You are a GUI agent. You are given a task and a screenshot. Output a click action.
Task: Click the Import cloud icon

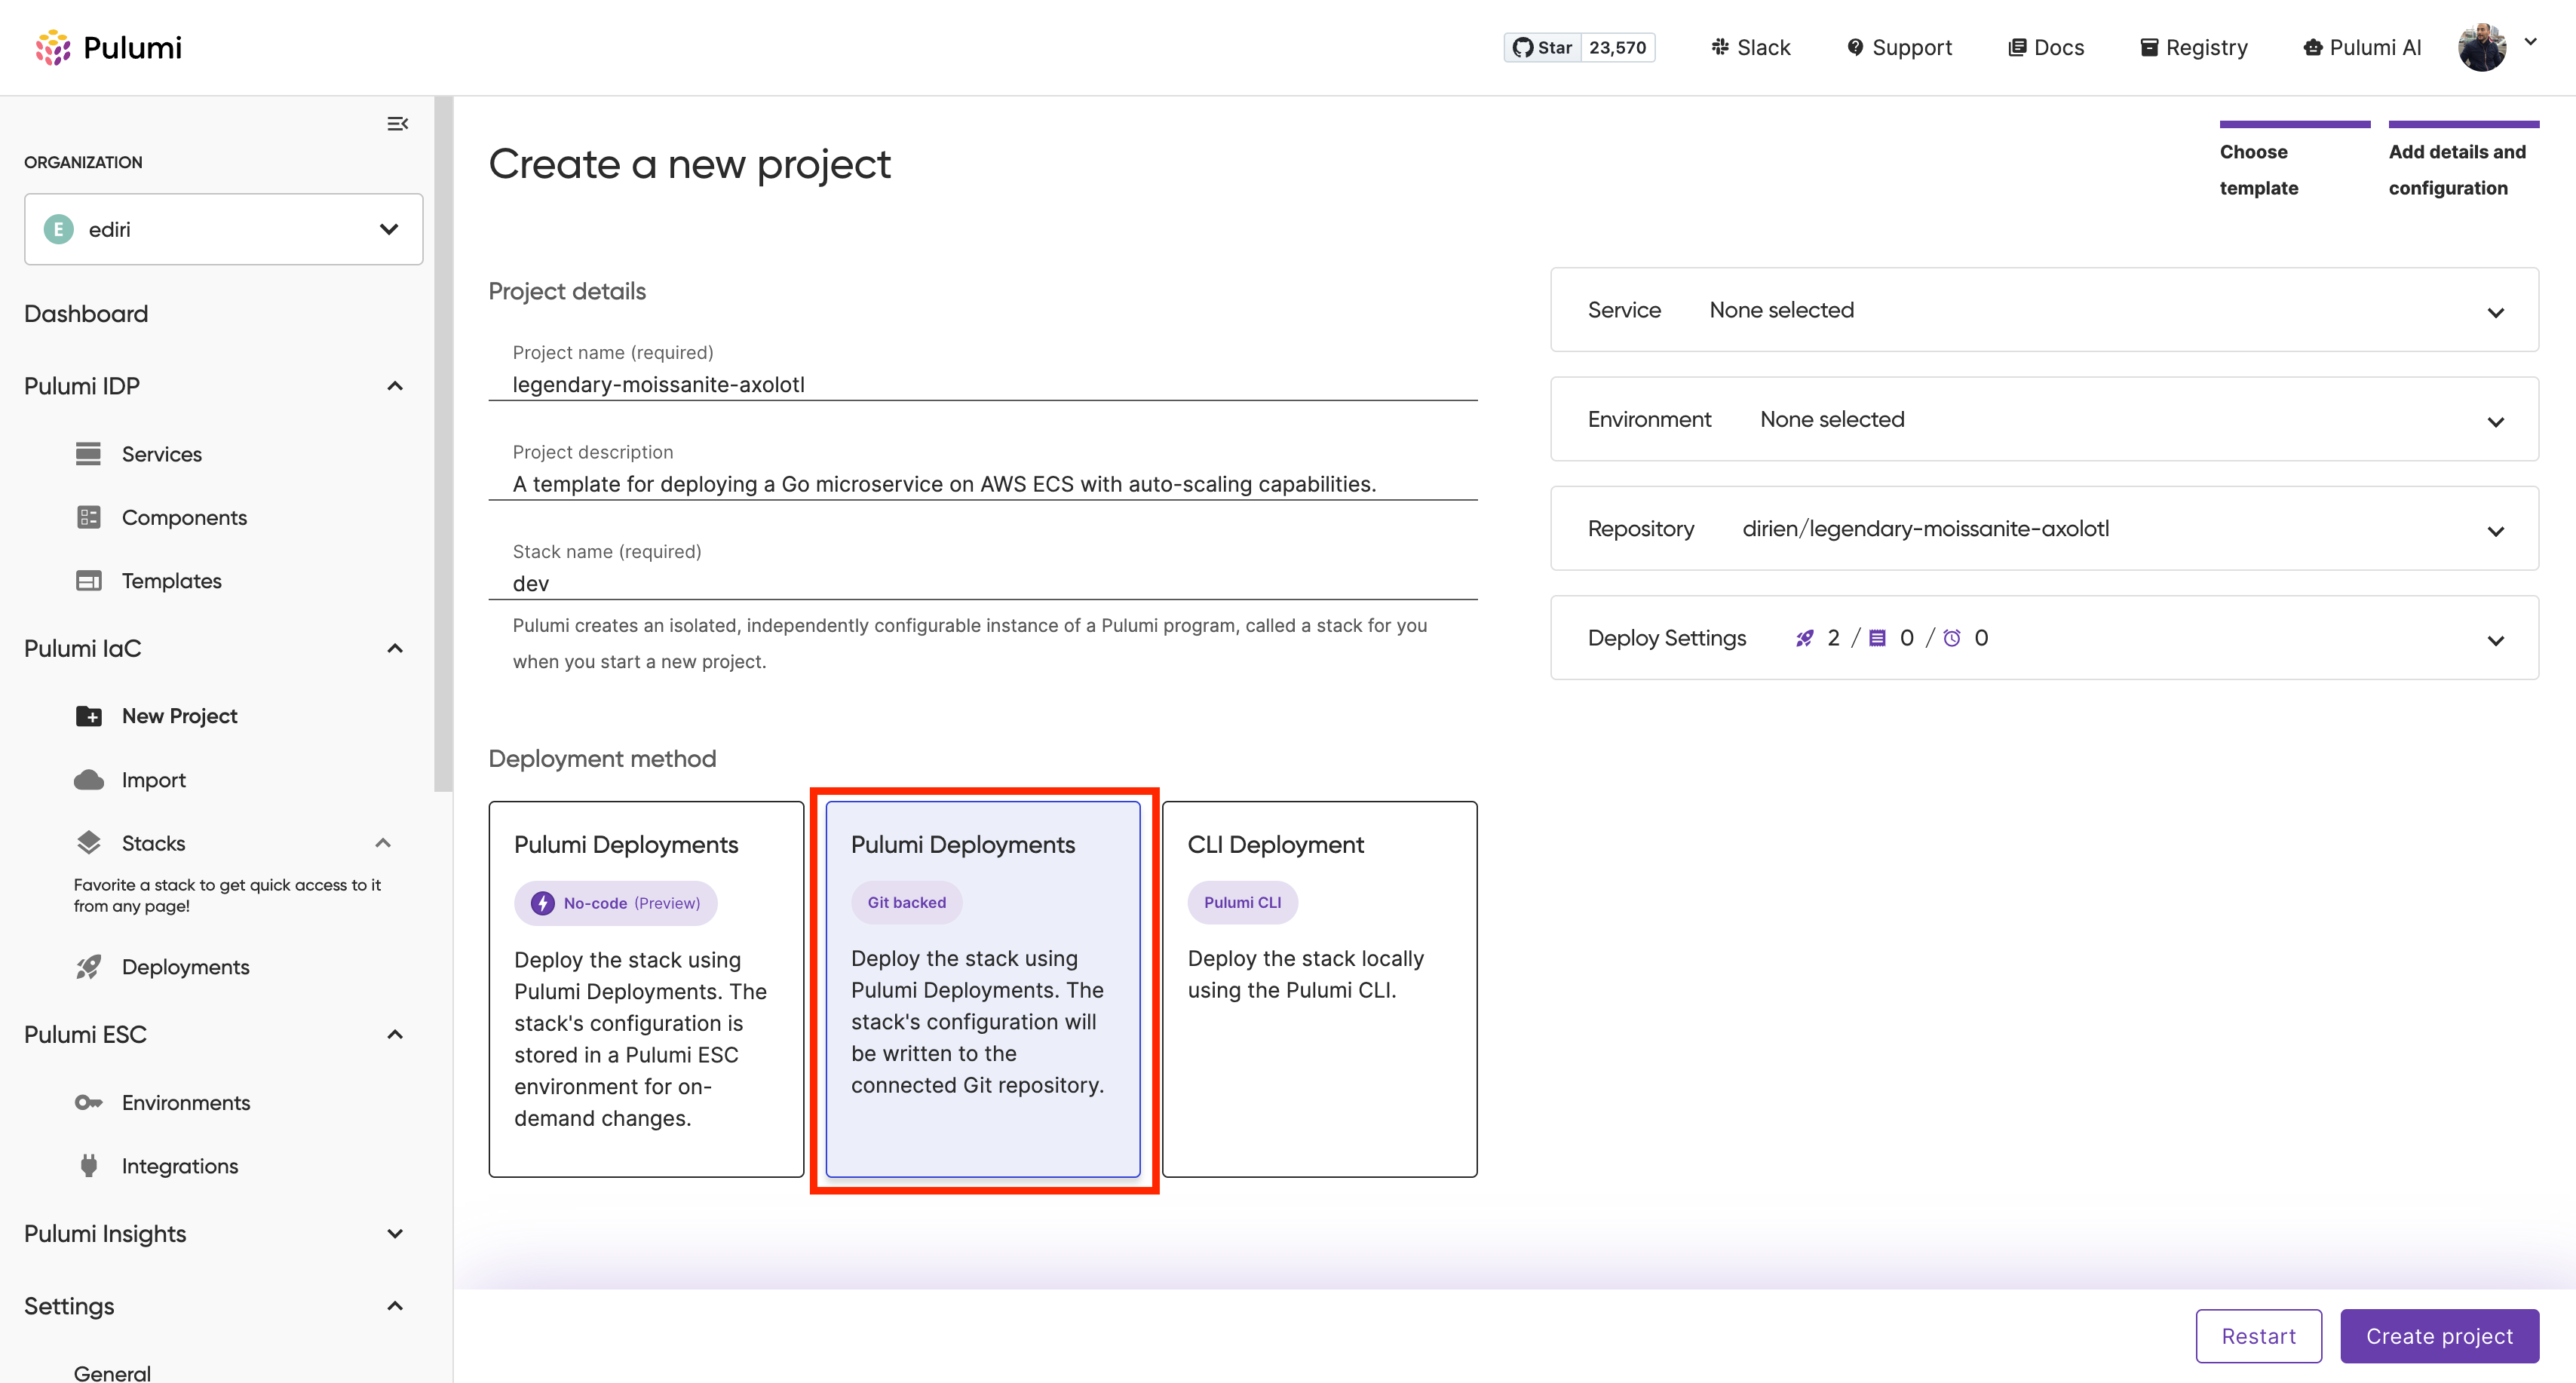pyautogui.click(x=88, y=779)
